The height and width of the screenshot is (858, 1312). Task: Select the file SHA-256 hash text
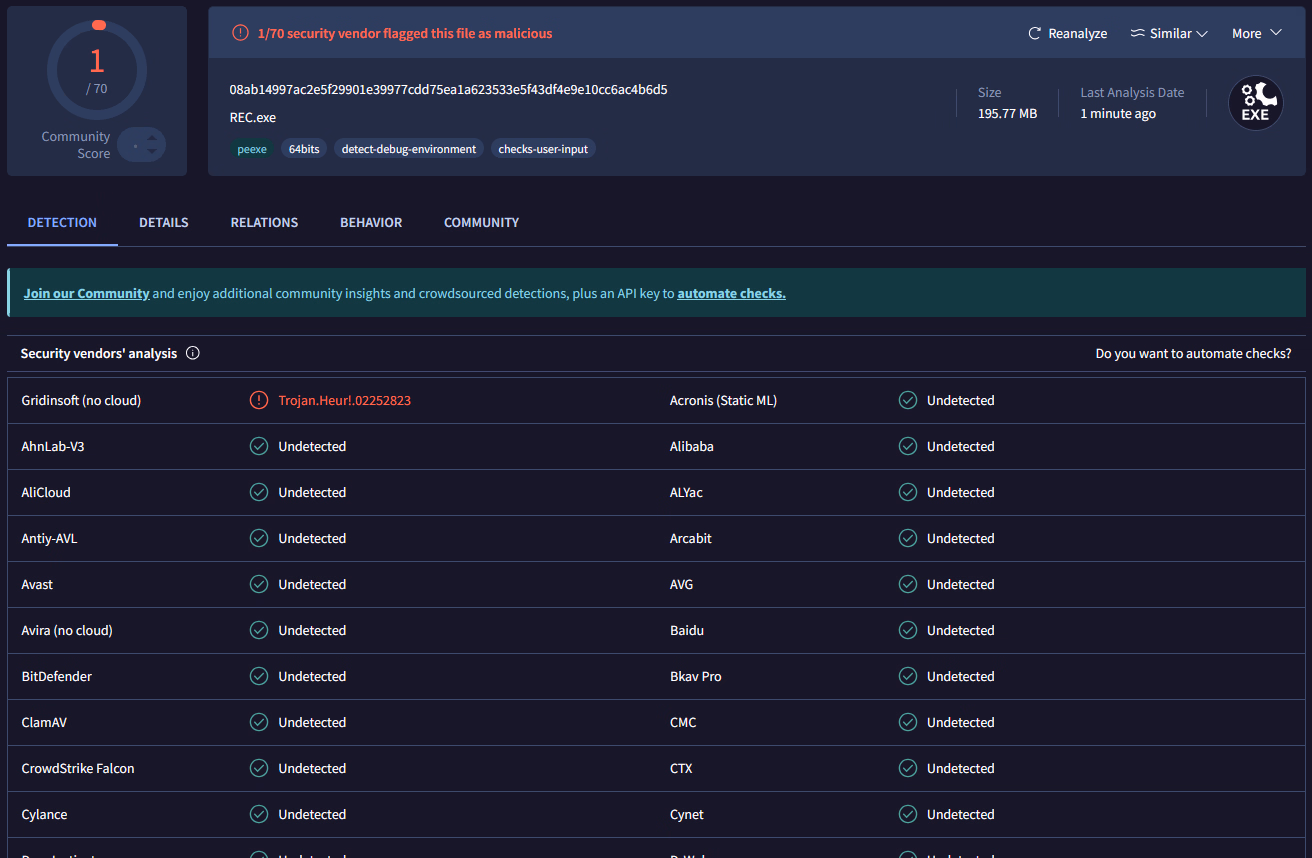[x=448, y=89]
